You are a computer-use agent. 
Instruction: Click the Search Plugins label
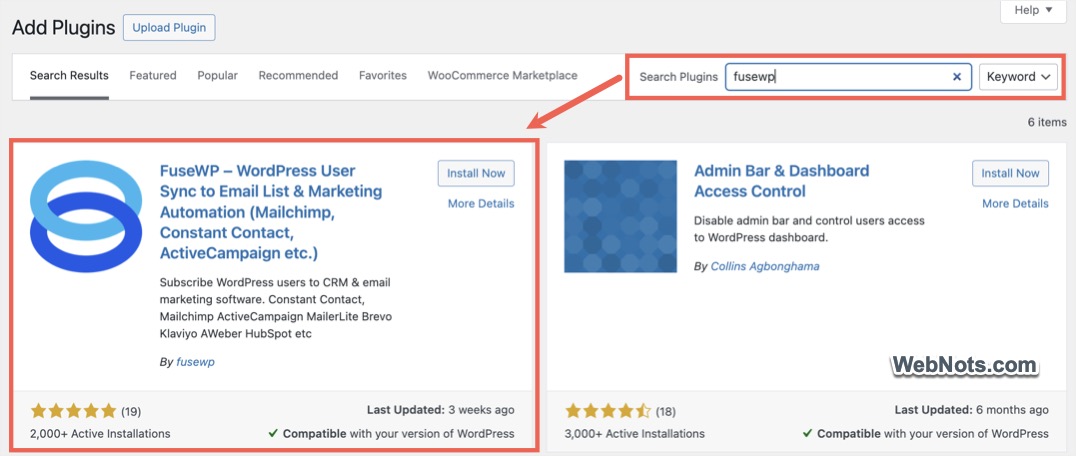tap(679, 77)
